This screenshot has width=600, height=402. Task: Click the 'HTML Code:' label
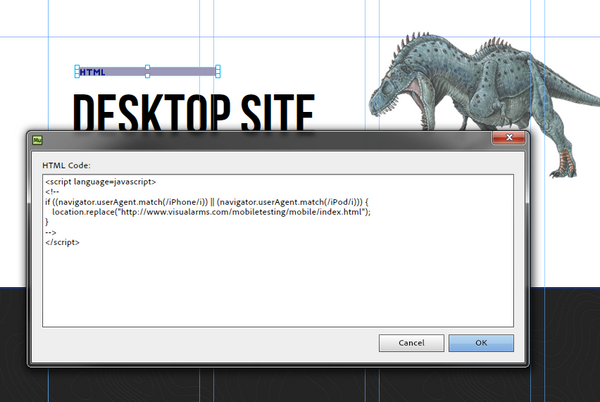pos(66,165)
